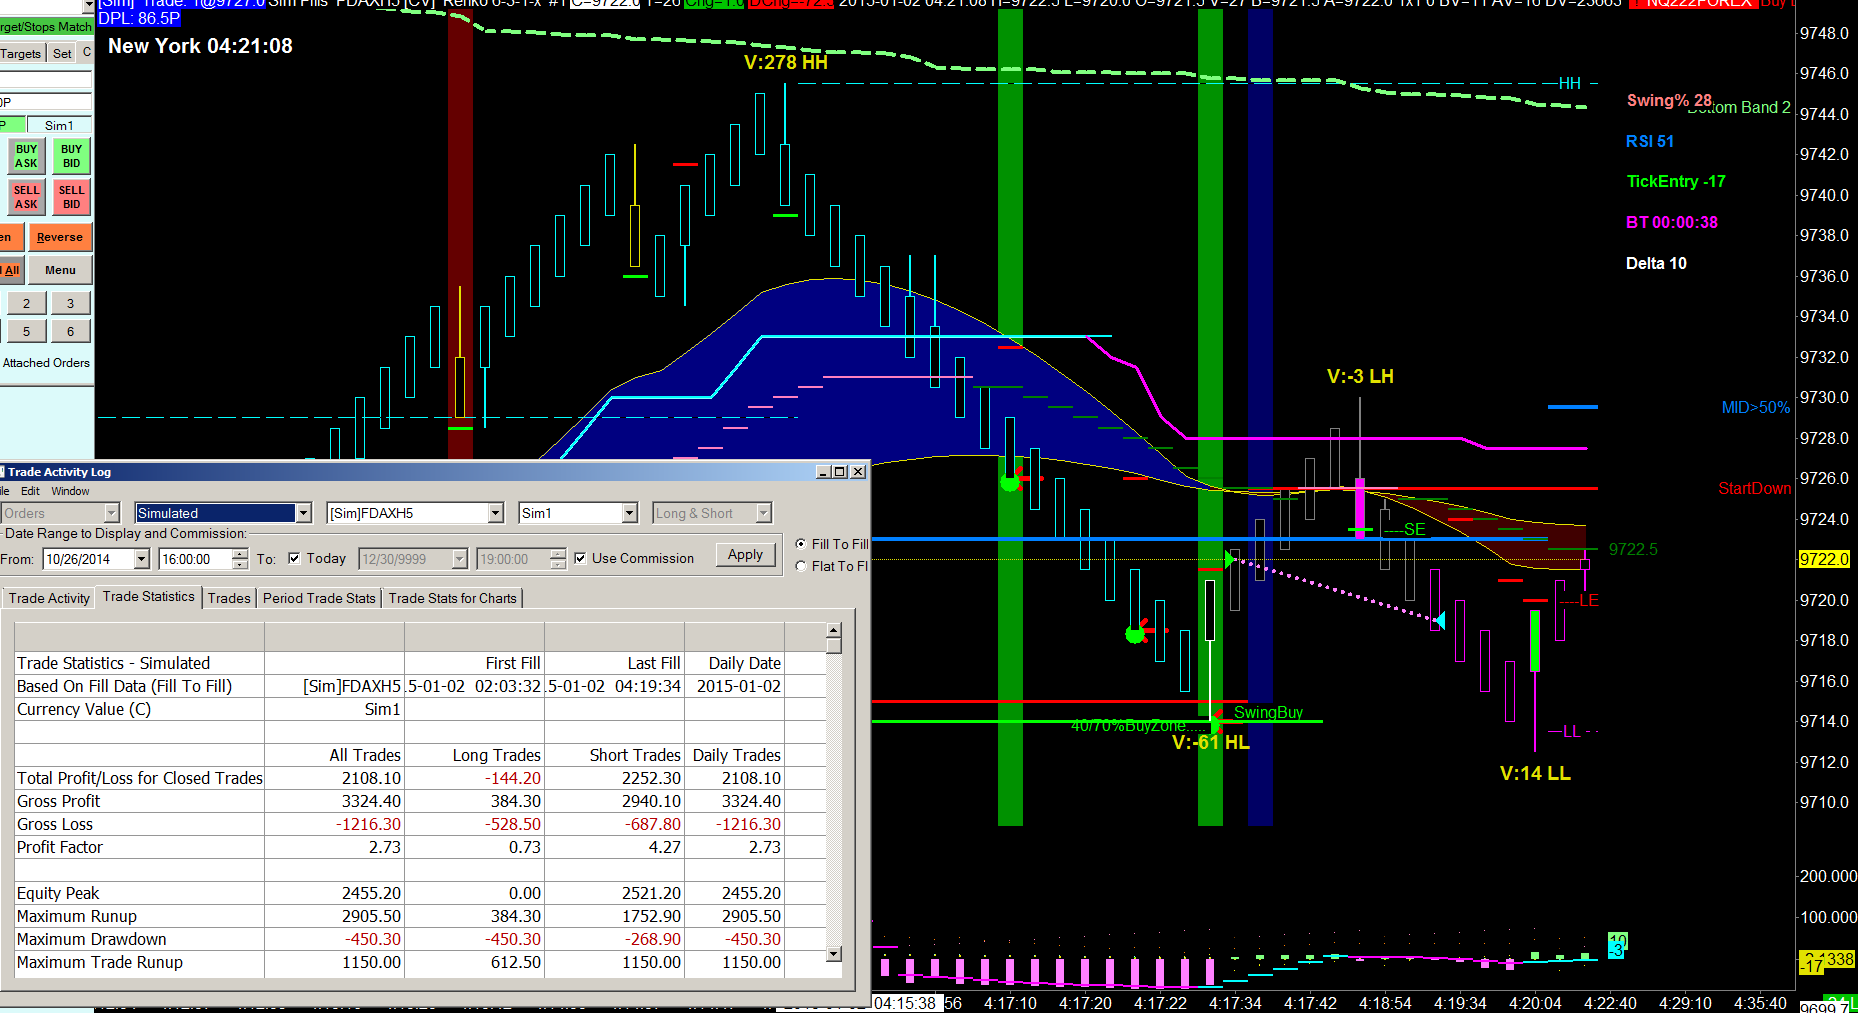1858x1013 pixels.
Task: Switch to the Trades tab
Action: point(229,598)
